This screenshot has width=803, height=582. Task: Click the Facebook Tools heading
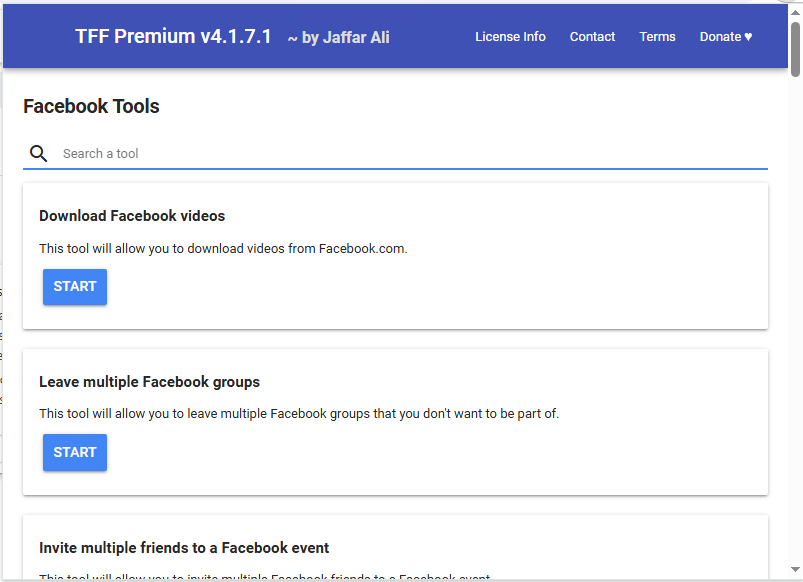point(91,106)
